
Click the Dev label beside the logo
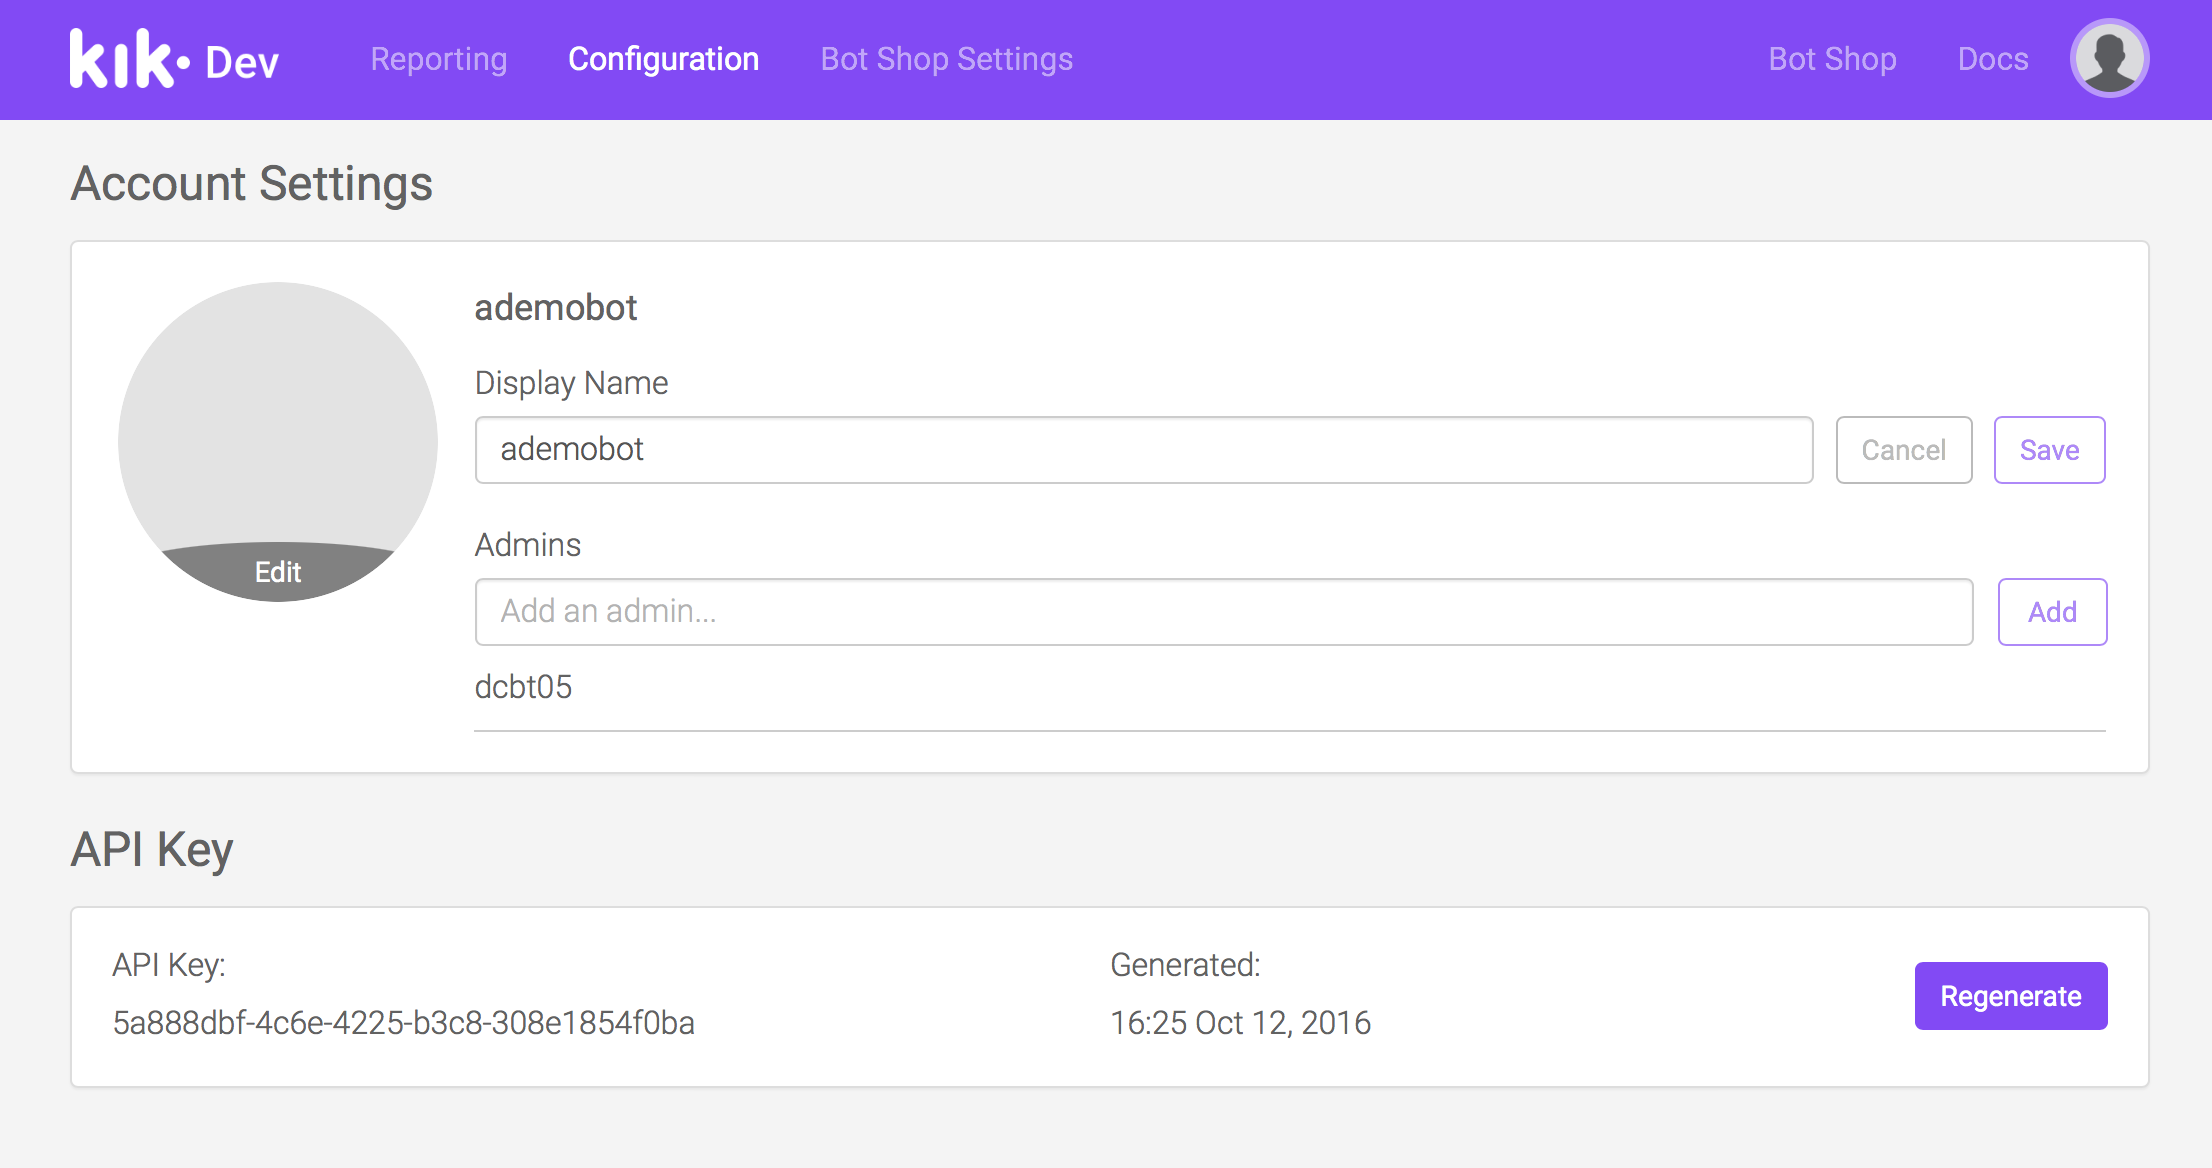coord(242,63)
